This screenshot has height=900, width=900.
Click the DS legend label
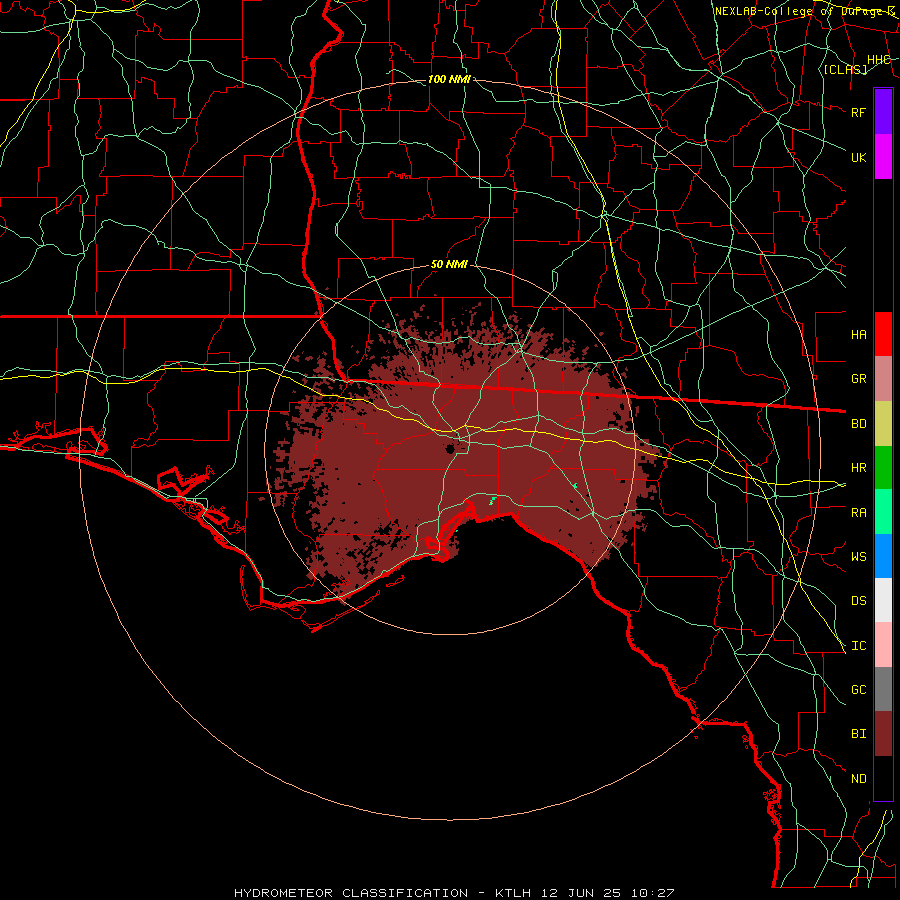[x=859, y=601]
